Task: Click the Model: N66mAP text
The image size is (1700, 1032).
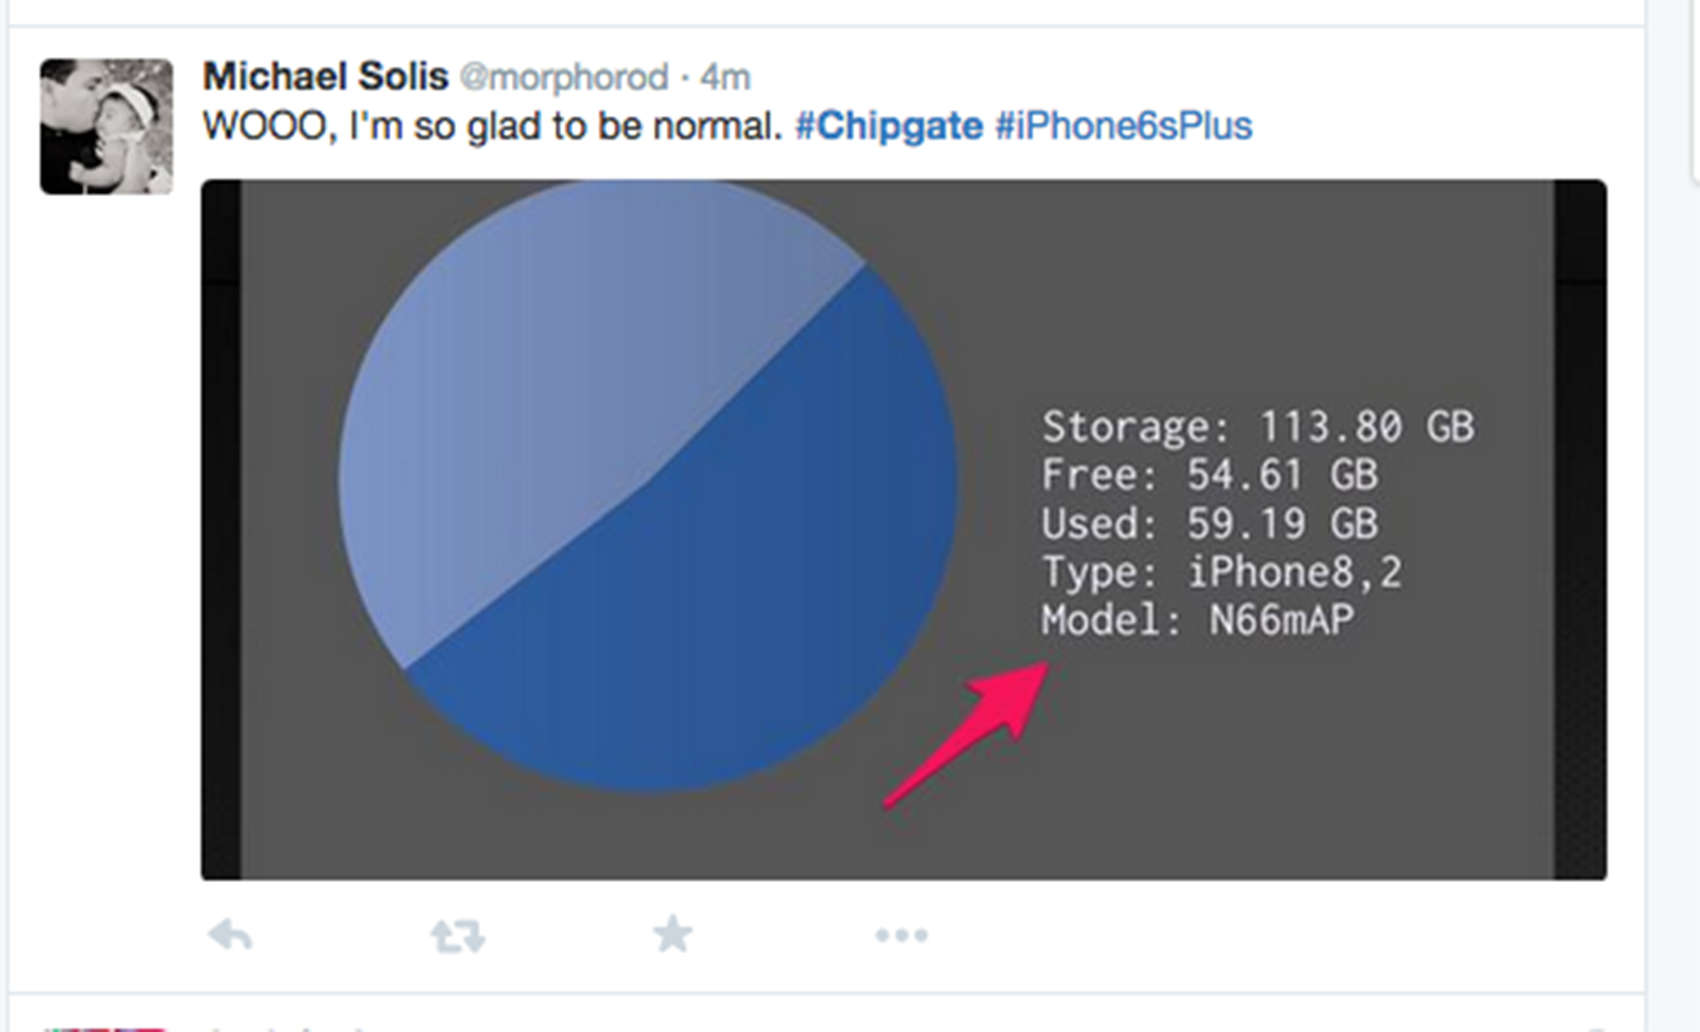Action: coord(1197,620)
